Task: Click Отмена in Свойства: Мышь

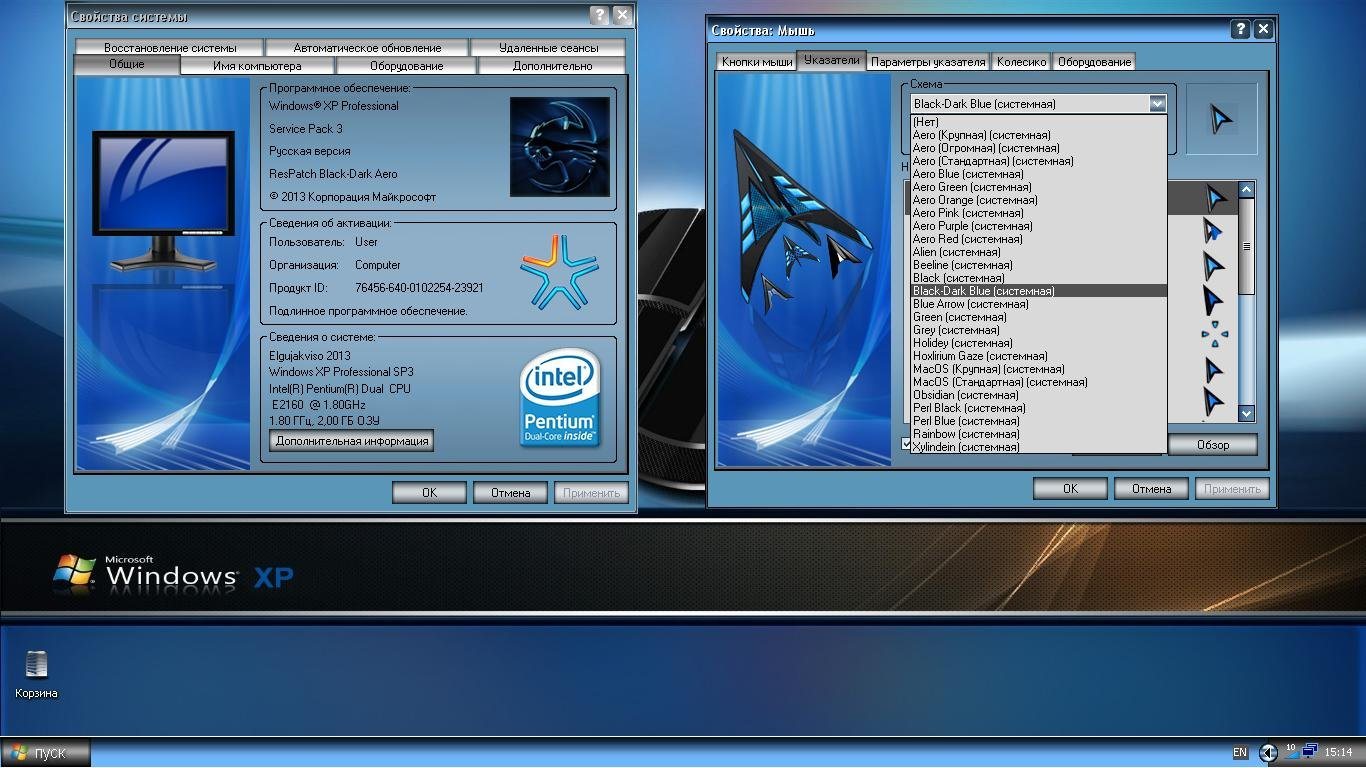Action: pos(1151,488)
